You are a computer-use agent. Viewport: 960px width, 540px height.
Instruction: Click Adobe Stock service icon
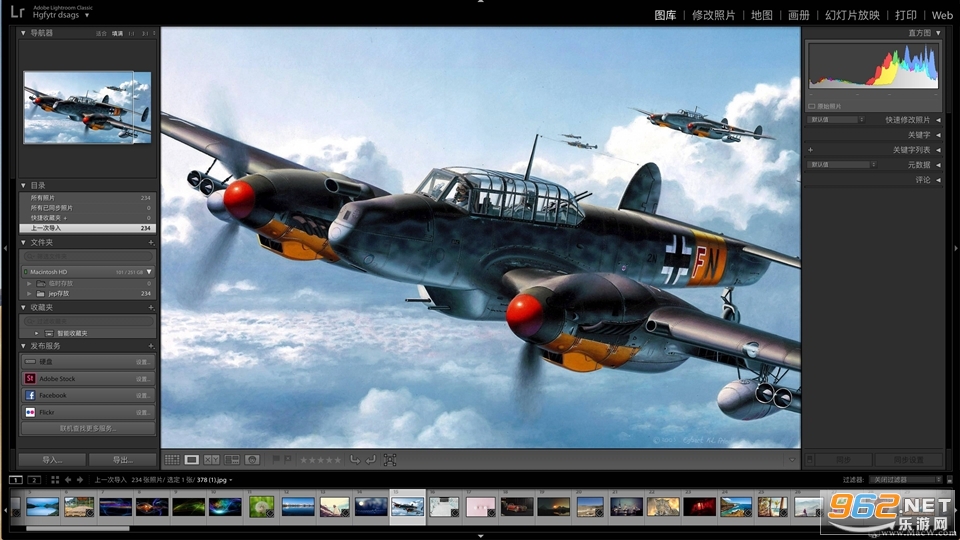(30, 378)
